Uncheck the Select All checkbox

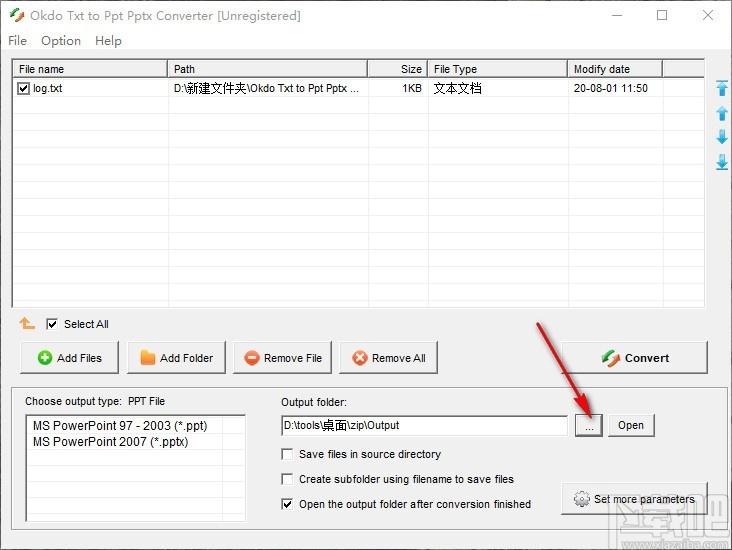click(52, 324)
